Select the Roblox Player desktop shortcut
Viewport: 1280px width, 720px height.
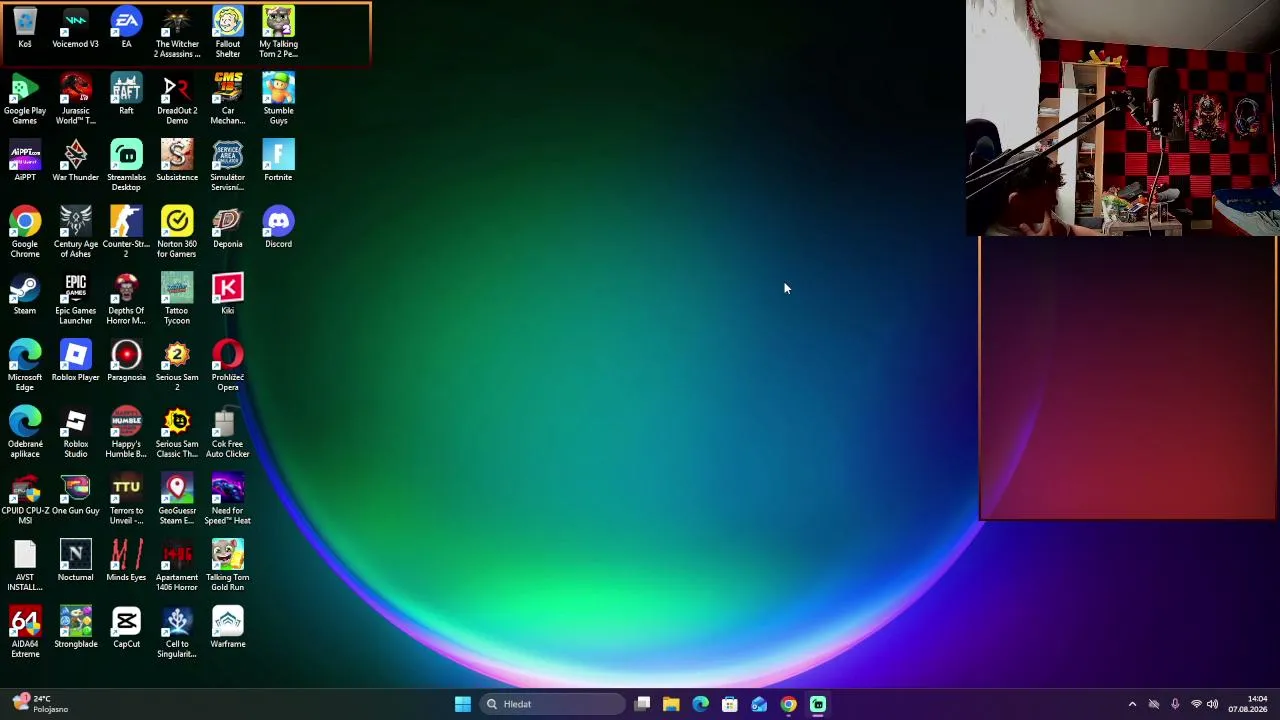(76, 362)
